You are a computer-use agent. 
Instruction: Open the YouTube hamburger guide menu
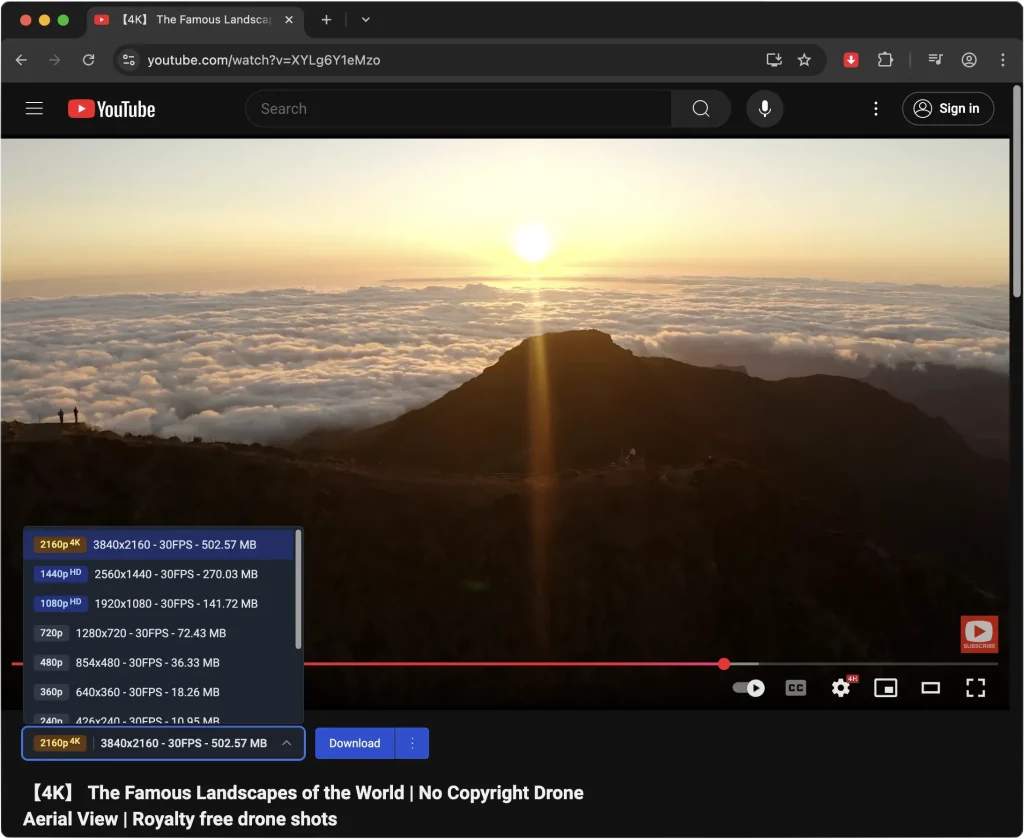[x=34, y=109]
